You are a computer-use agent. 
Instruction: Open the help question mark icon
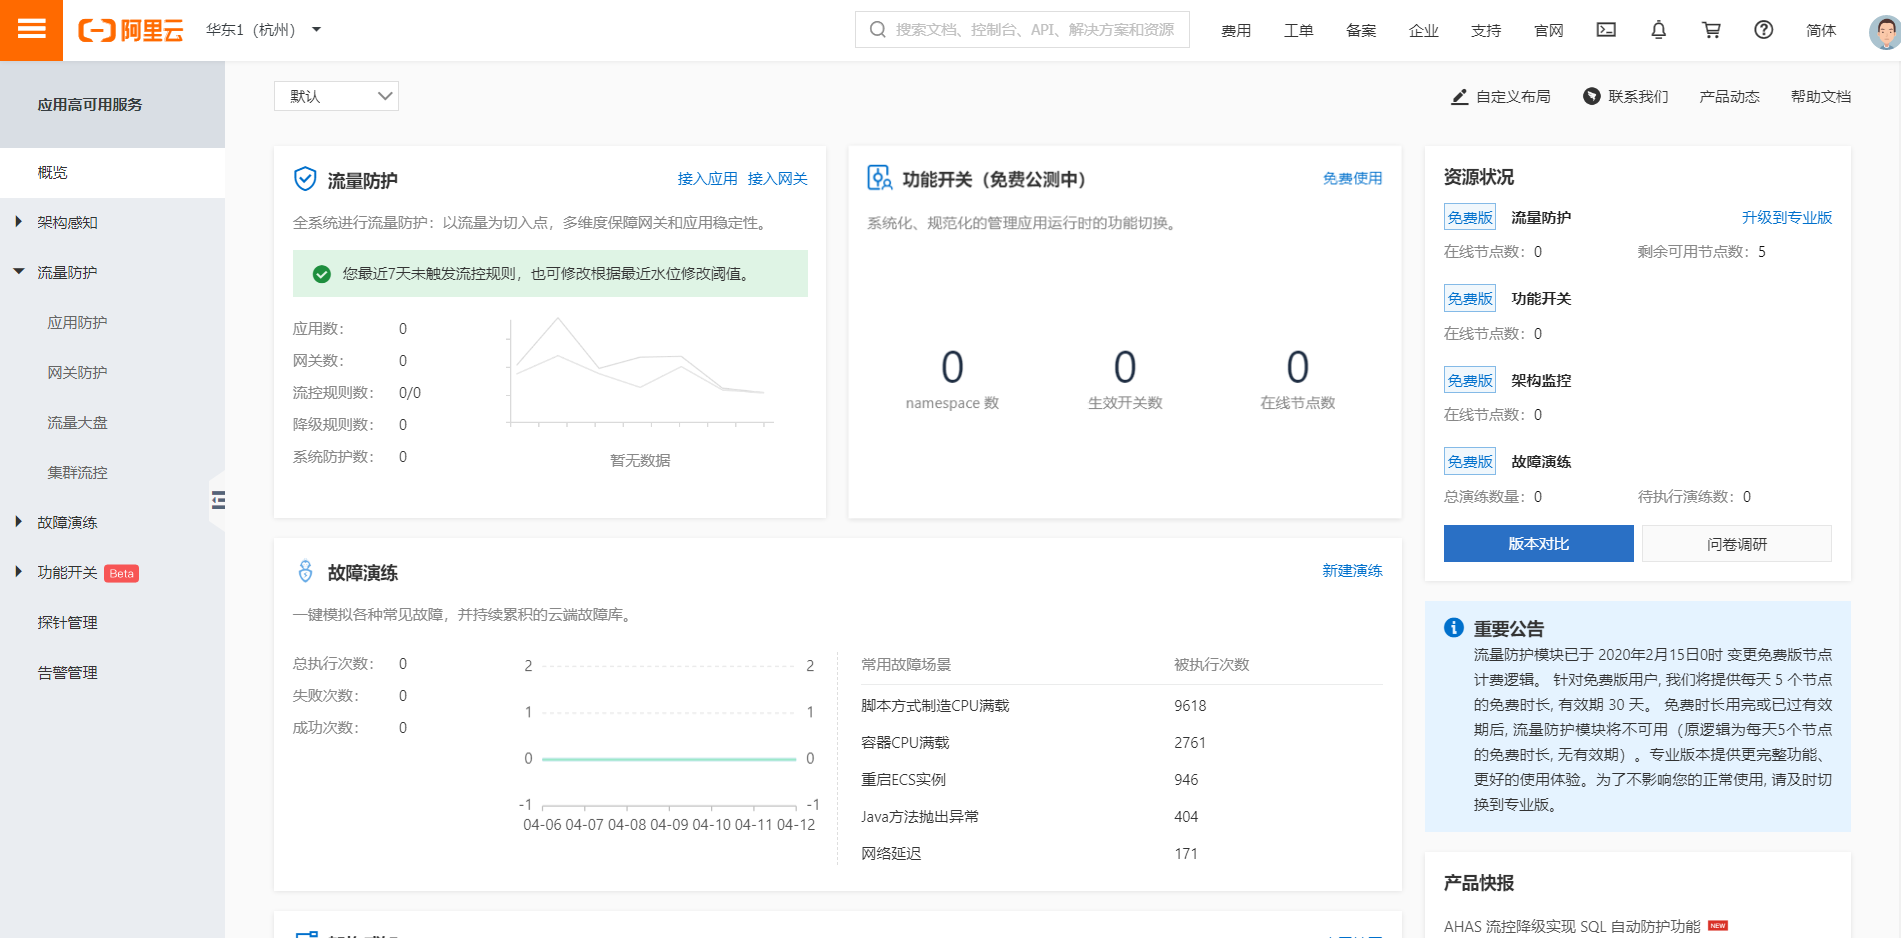point(1764,30)
